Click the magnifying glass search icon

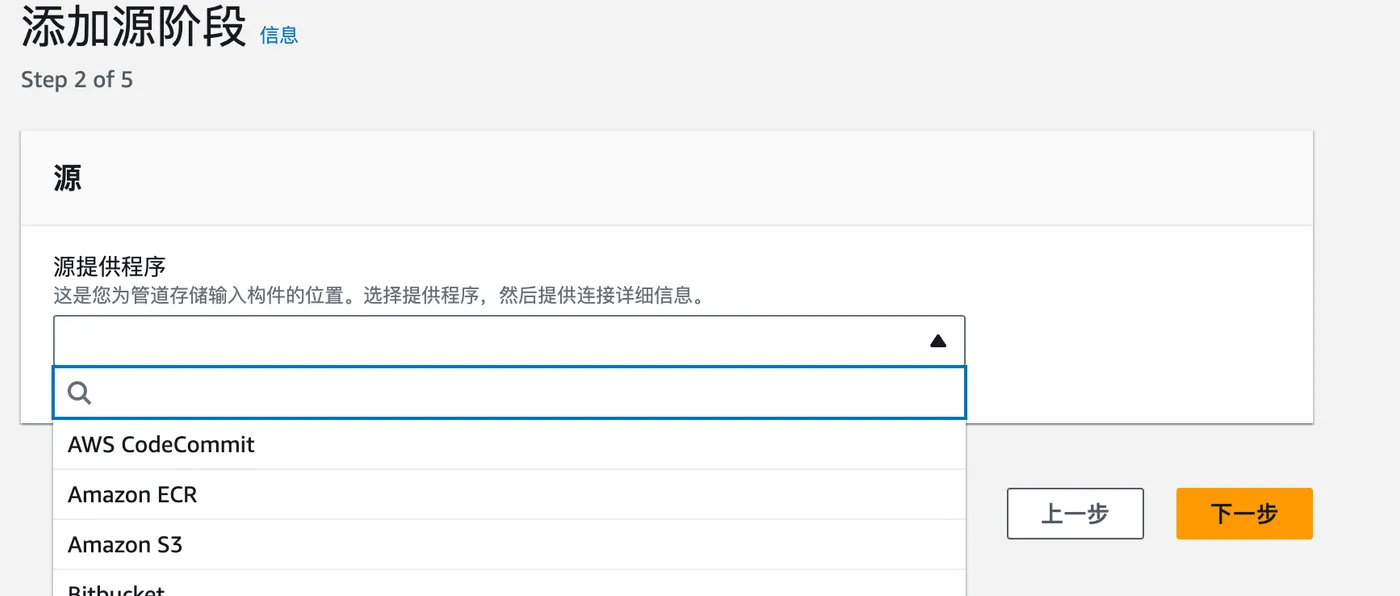pyautogui.click(x=79, y=392)
